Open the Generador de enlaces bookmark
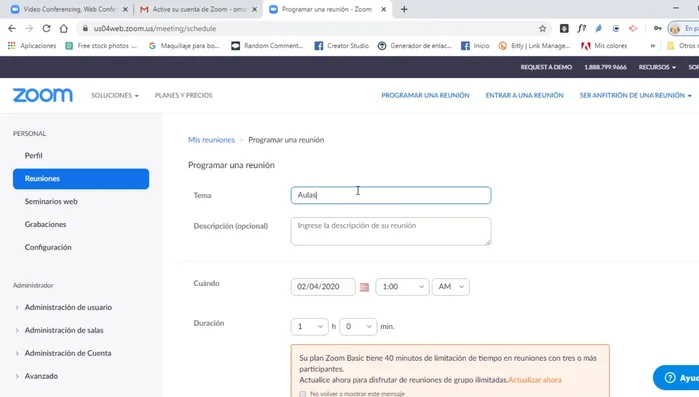Image resolution: width=699 pixels, height=397 pixels. tap(415, 46)
